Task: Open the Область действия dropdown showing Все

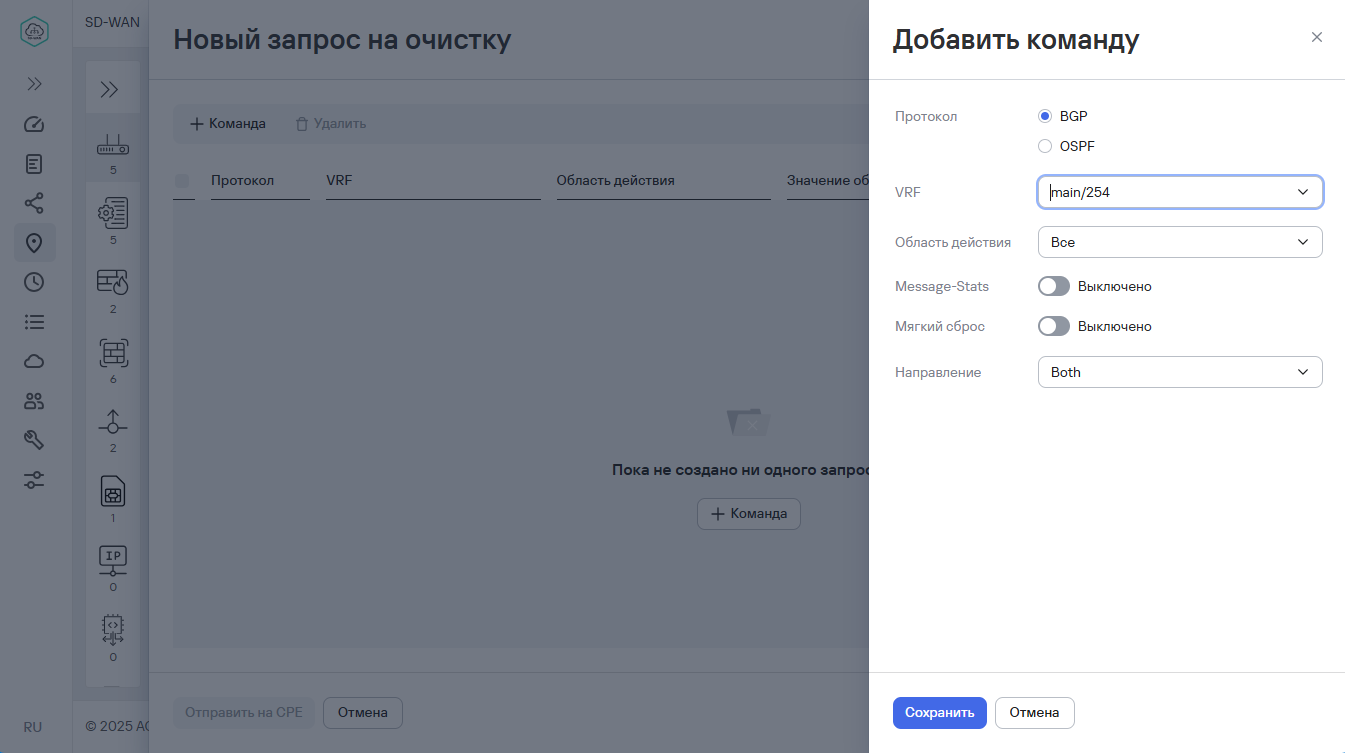Action: 1180,242
